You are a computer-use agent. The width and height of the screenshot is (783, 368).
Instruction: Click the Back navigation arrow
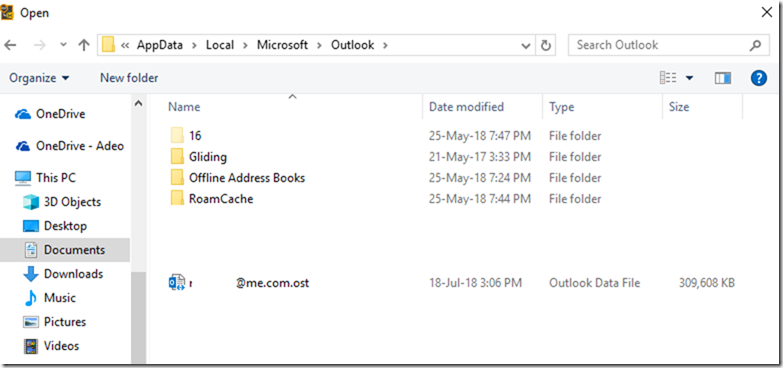(10, 45)
